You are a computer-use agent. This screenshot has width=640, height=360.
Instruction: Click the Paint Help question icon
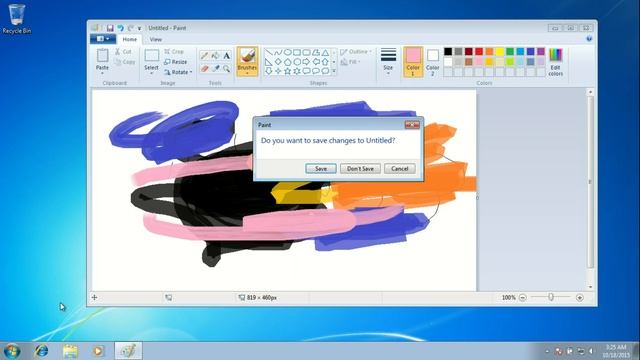pyautogui.click(x=589, y=39)
